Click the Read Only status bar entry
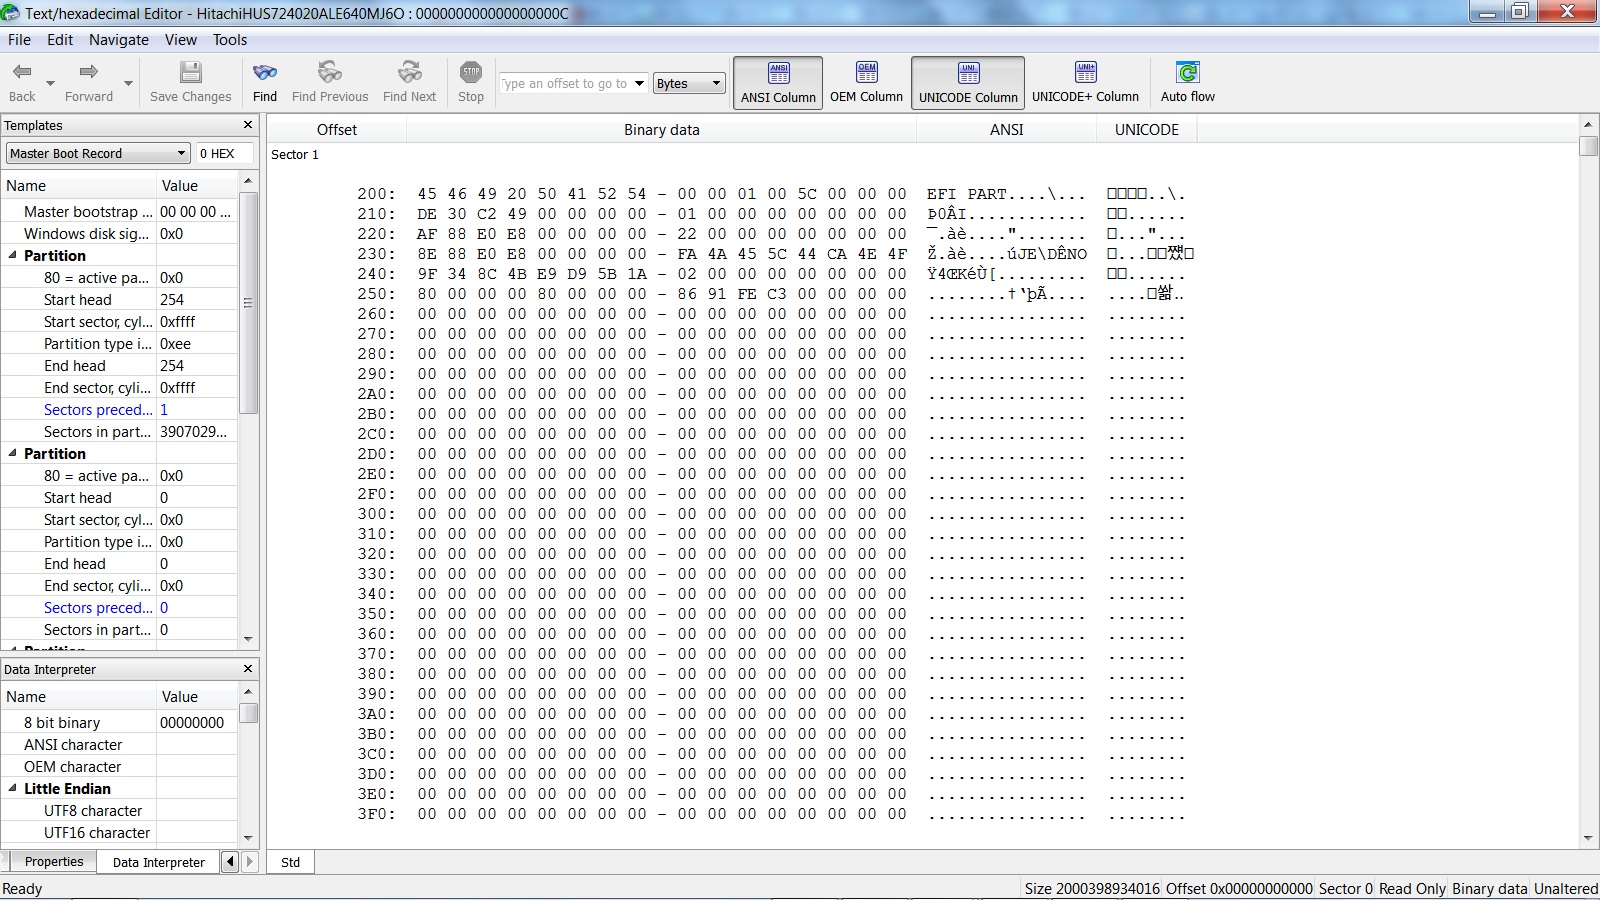The width and height of the screenshot is (1600, 900). (x=1412, y=888)
